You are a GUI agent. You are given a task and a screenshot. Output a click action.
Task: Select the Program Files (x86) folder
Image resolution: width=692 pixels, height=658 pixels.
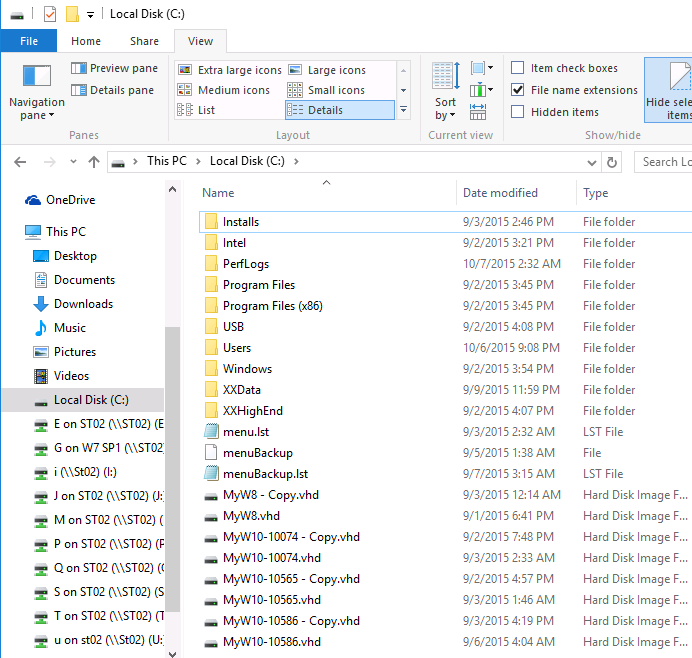click(x=263, y=306)
